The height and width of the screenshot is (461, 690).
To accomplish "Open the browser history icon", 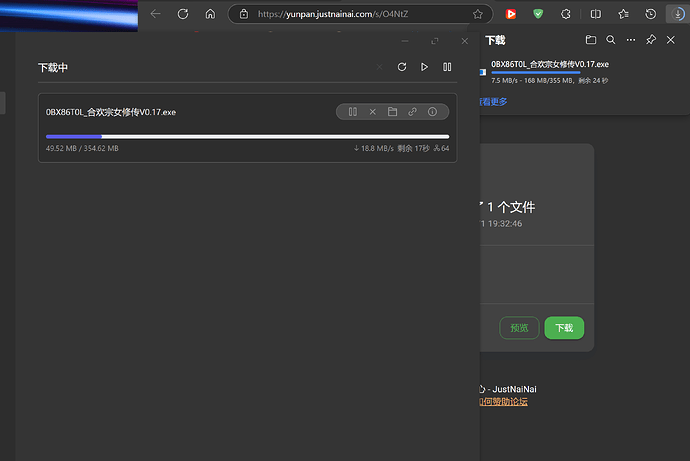I will pos(650,14).
